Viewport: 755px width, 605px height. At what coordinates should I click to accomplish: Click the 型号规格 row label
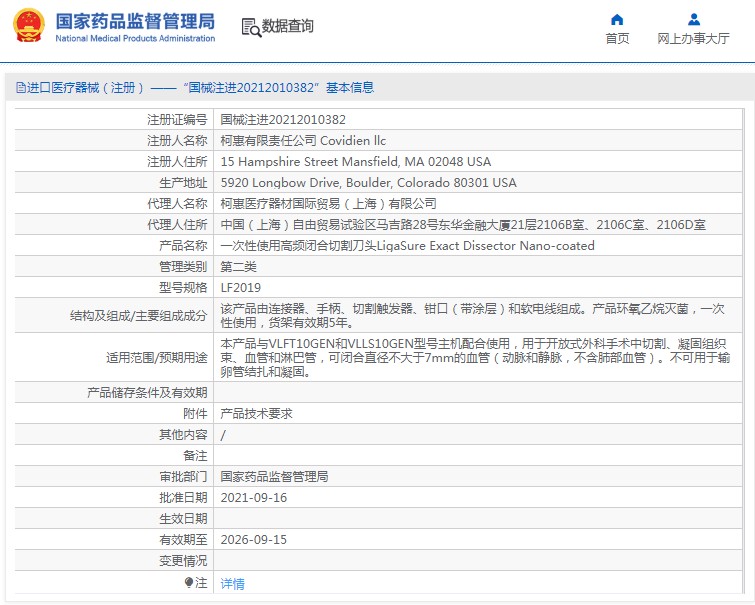183,288
